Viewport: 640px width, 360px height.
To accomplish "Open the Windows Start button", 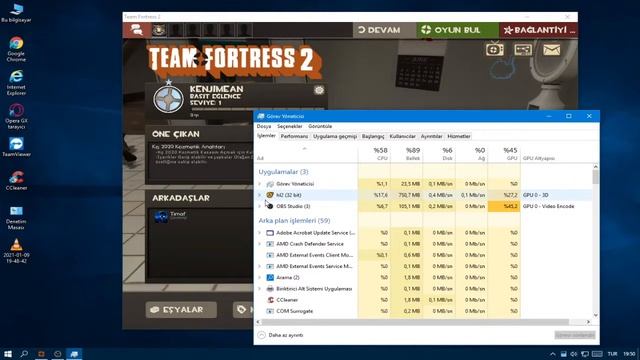I will [x=8, y=353].
